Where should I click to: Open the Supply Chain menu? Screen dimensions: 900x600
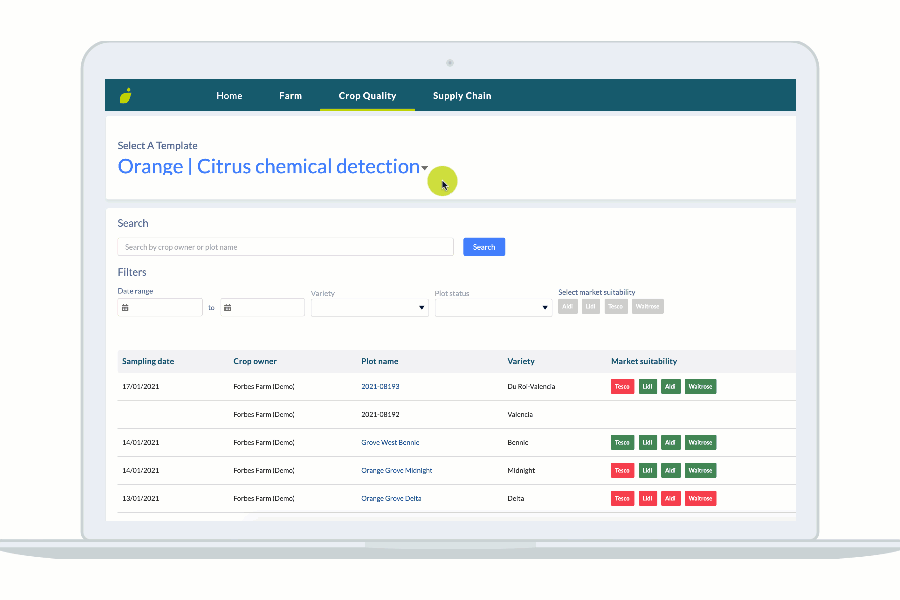pyautogui.click(x=462, y=96)
